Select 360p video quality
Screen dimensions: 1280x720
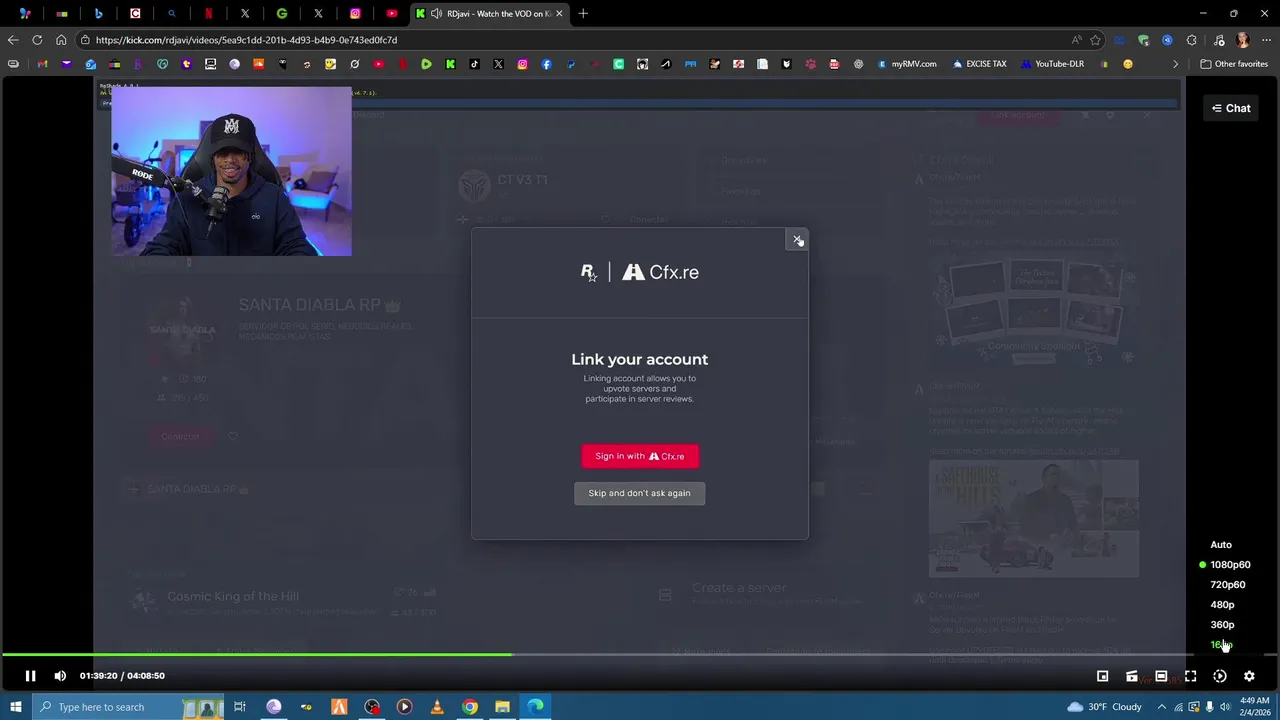pyautogui.click(x=1222, y=625)
